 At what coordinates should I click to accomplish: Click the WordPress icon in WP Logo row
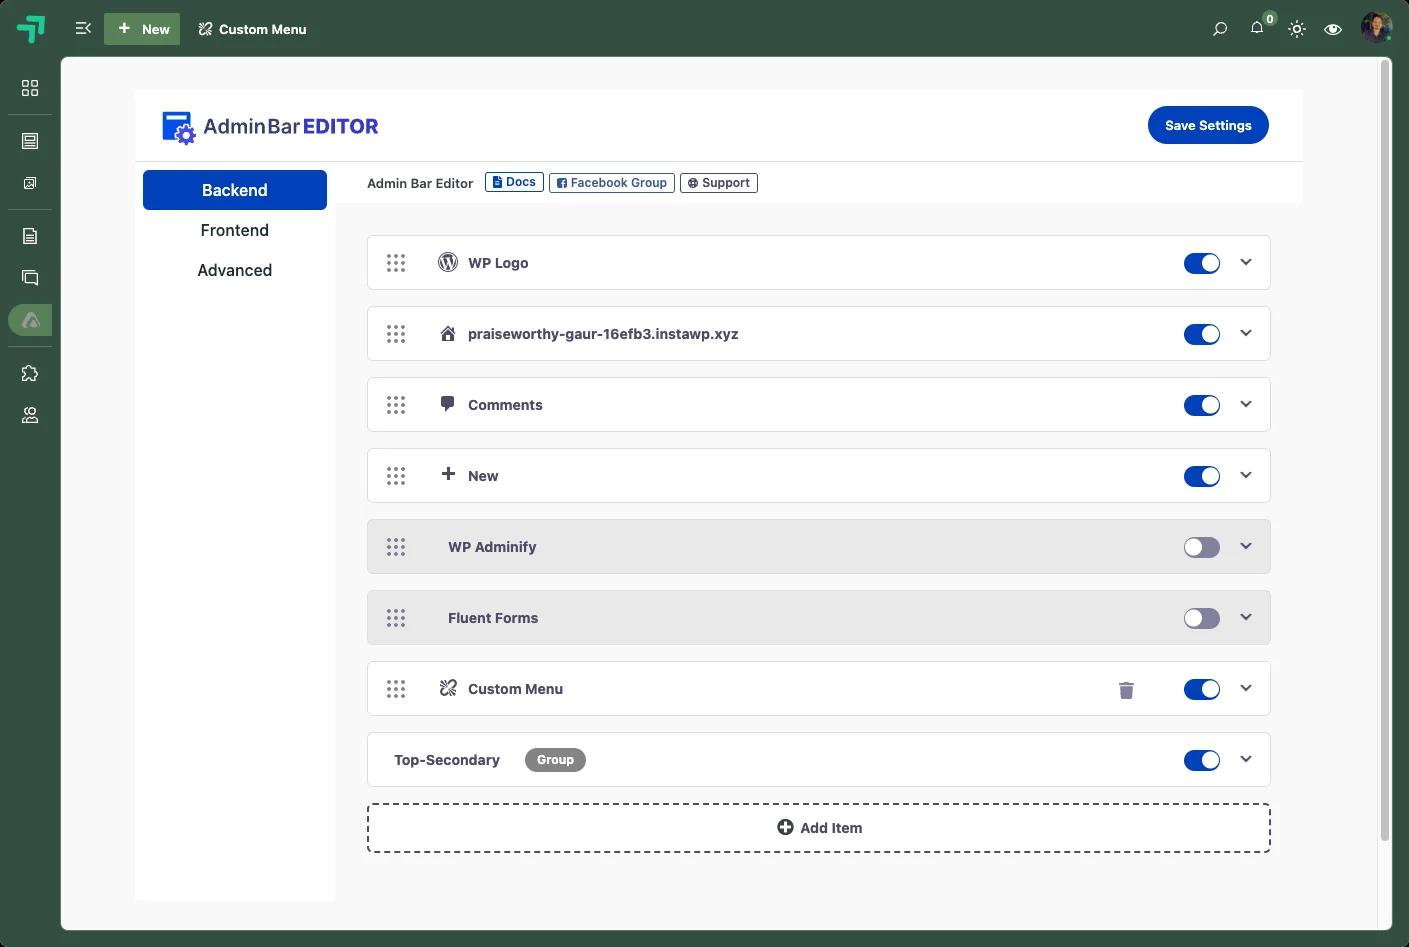pos(448,262)
